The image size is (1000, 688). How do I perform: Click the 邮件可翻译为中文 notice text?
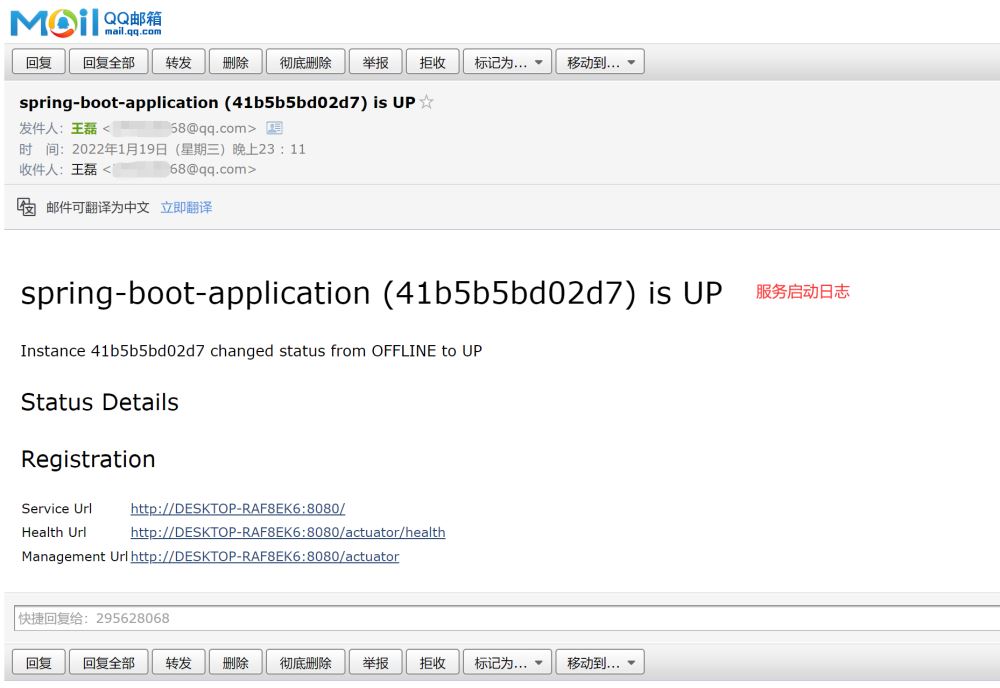(98, 207)
